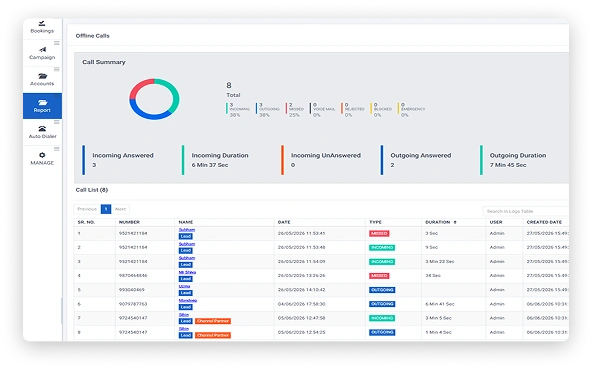This screenshot has height=369, width=592.
Task: Sort by the TYPE column header
Action: point(375,222)
